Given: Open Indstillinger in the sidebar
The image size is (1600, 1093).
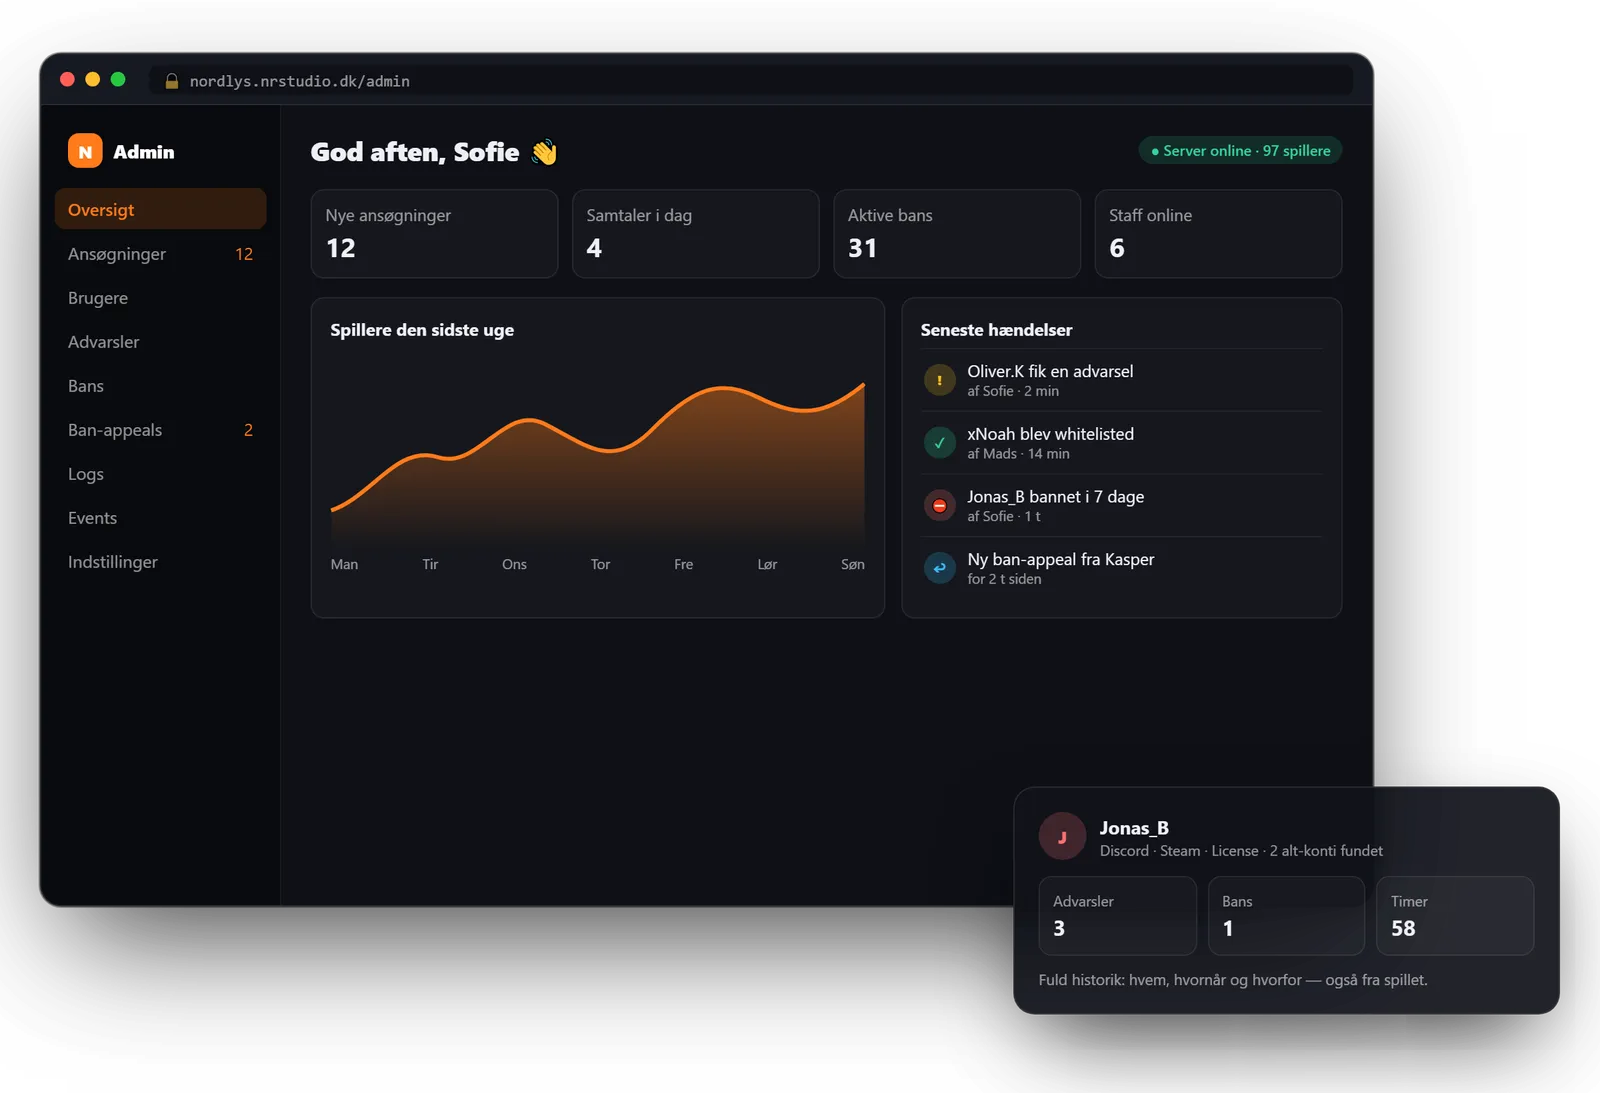Looking at the screenshot, I should coord(160,562).
